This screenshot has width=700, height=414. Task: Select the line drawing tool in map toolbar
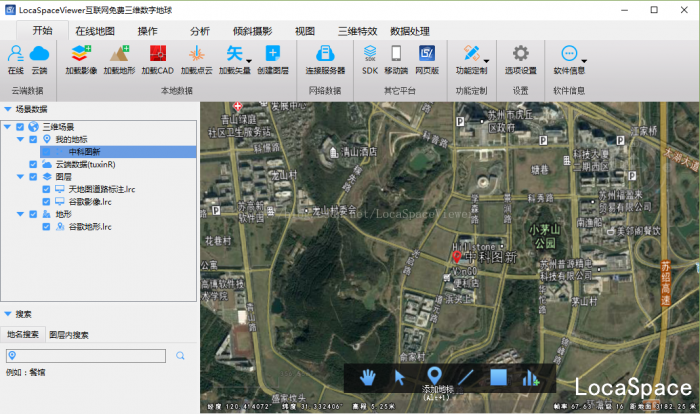point(466,377)
